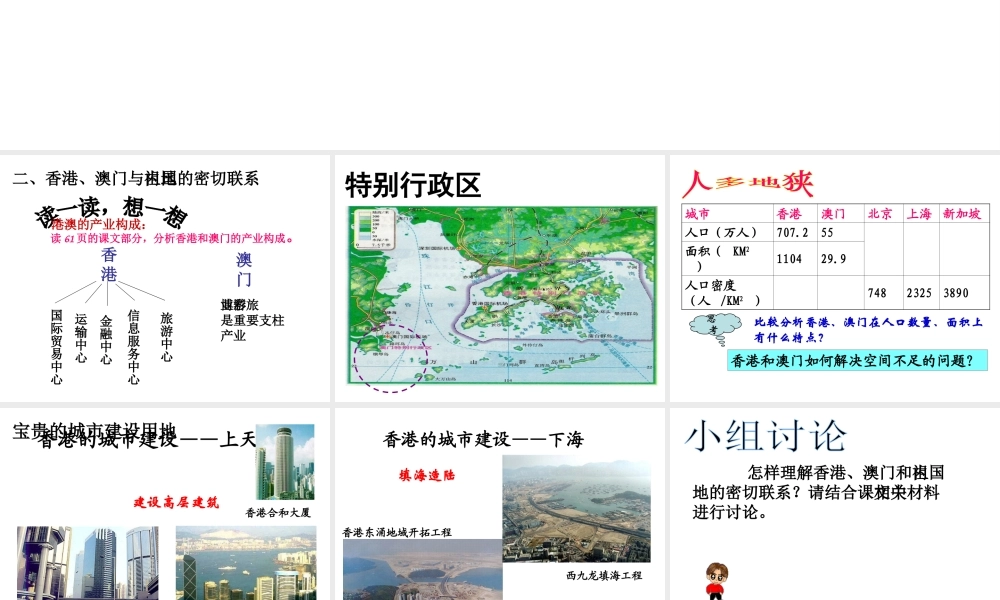The image size is (1000, 600).
Task: Click the Hong Kong map image
Action: [502, 295]
